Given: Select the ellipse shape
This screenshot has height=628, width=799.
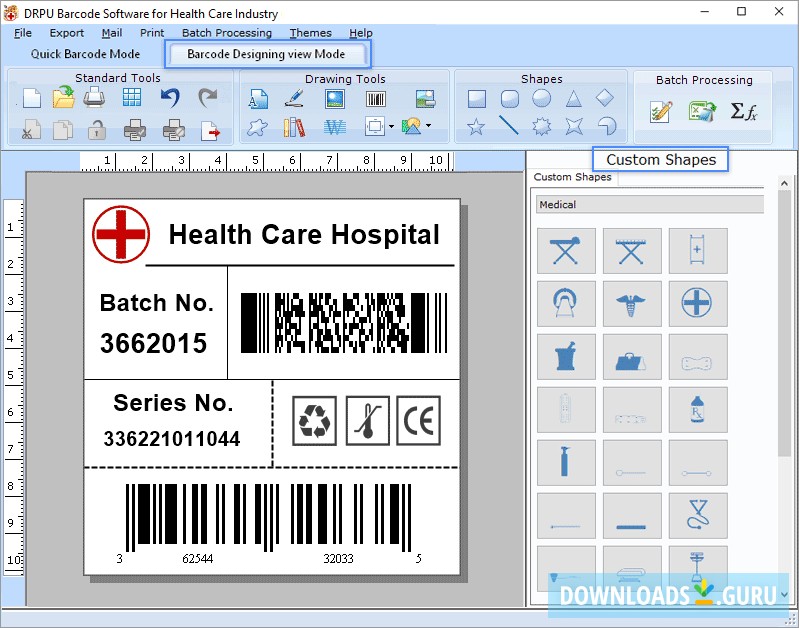Looking at the screenshot, I should point(542,98).
